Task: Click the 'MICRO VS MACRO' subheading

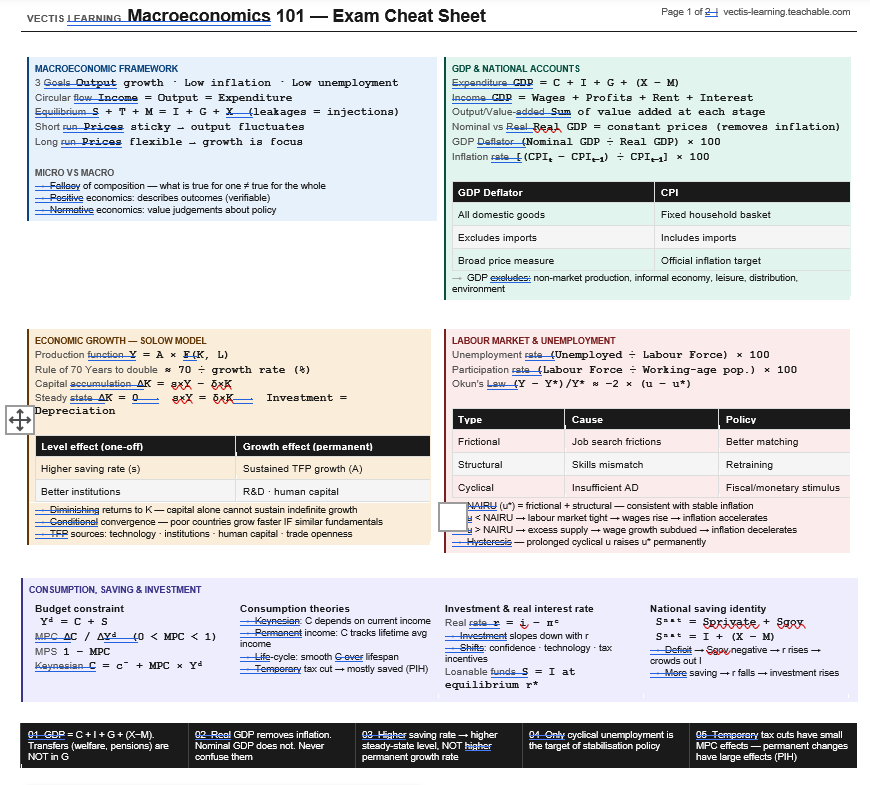Action: click(74, 173)
